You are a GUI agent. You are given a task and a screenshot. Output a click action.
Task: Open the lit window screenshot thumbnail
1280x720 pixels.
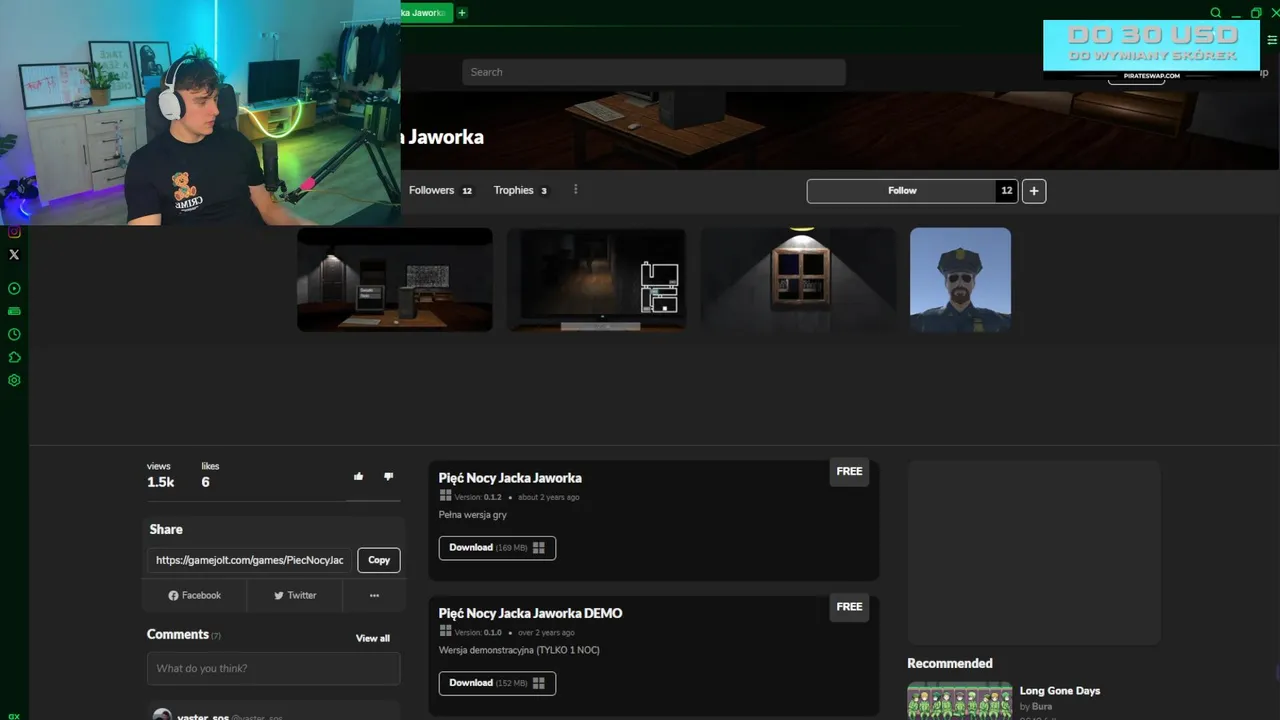point(798,280)
